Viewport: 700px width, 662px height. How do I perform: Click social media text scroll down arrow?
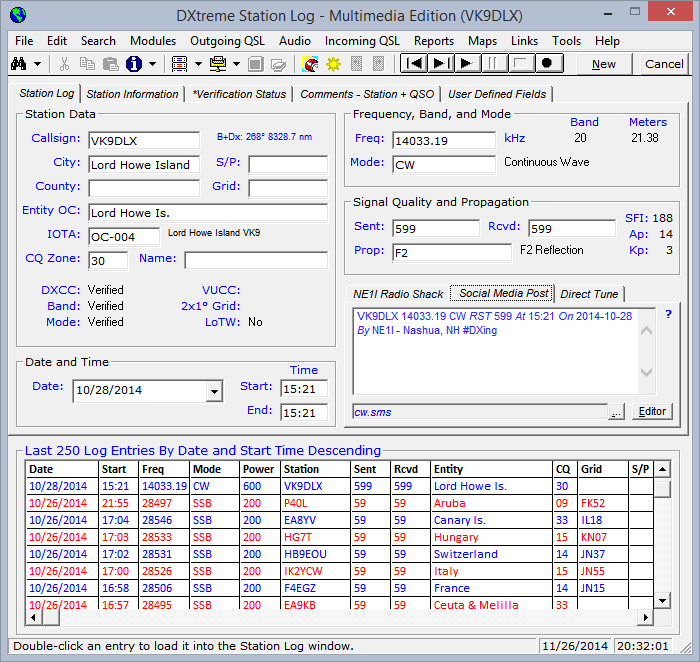click(646, 372)
